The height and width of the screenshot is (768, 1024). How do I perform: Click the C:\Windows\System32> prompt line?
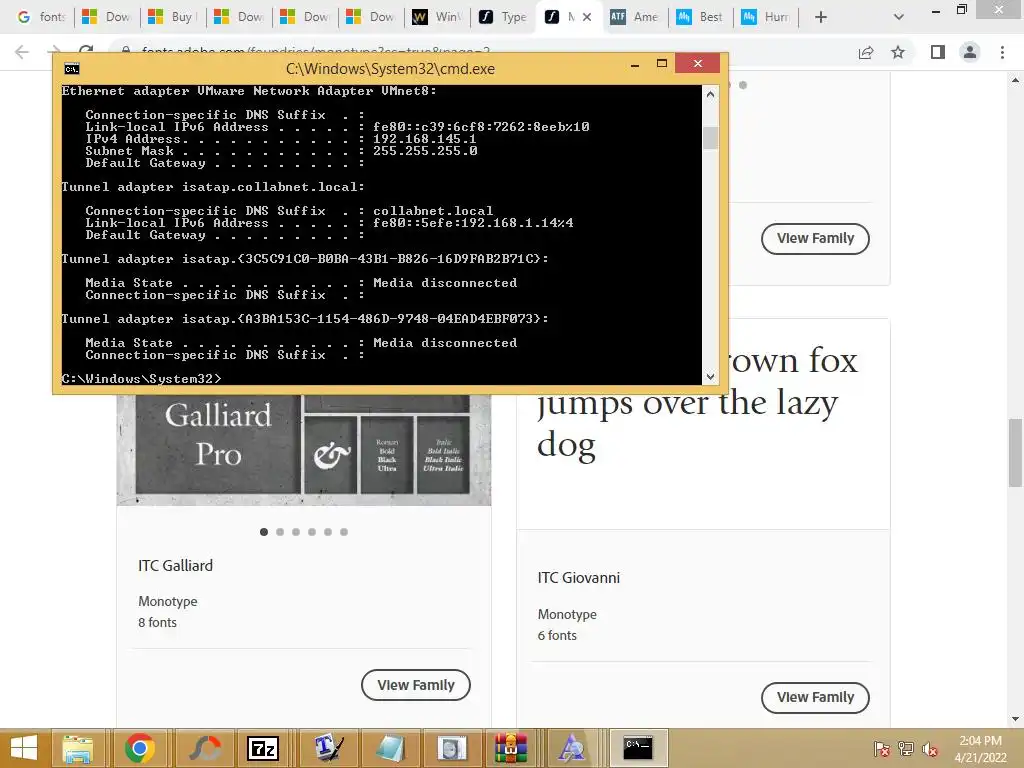(142, 379)
